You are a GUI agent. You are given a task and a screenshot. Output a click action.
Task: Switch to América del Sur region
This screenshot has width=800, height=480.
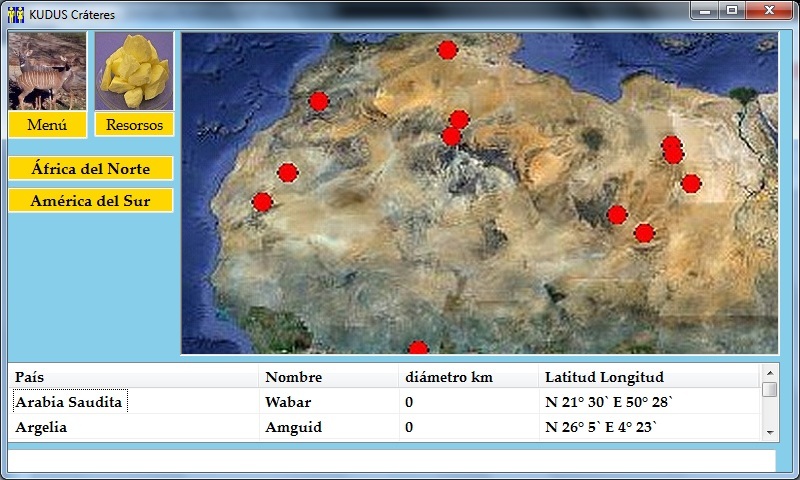tap(90, 201)
